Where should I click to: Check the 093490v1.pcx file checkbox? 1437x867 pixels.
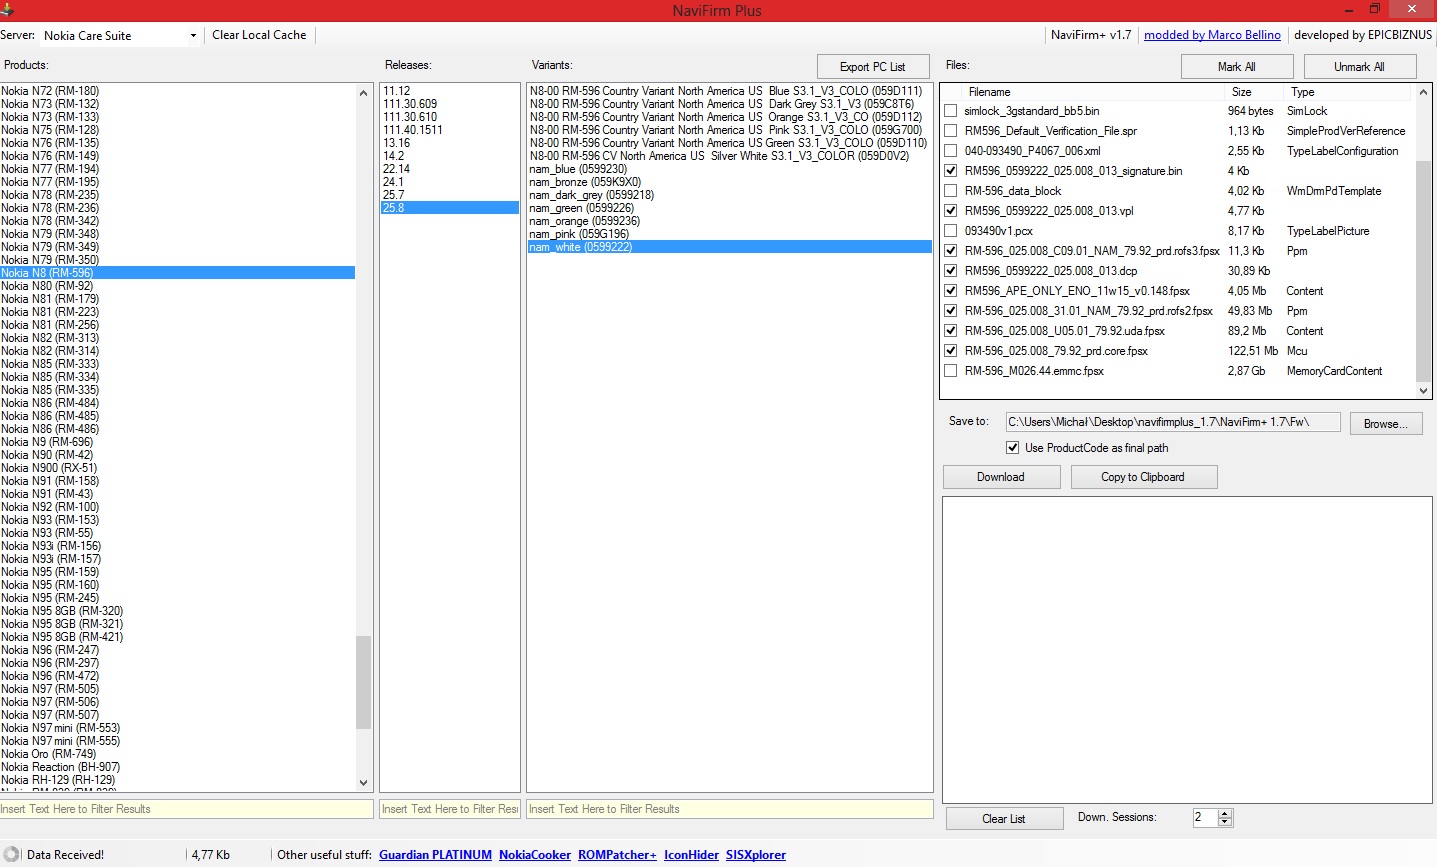950,231
